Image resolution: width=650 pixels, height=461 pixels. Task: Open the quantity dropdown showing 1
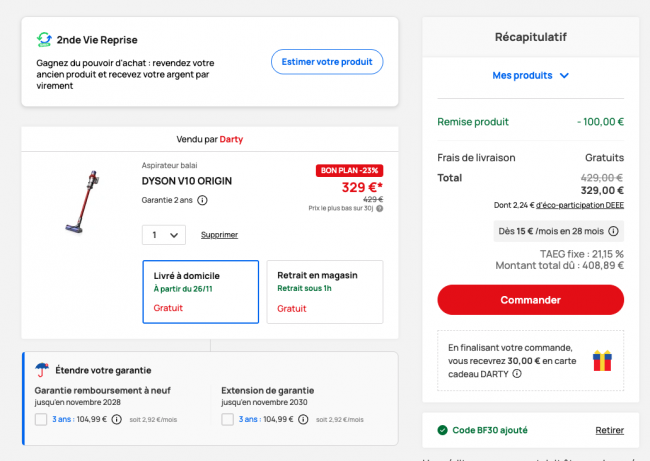click(163, 235)
